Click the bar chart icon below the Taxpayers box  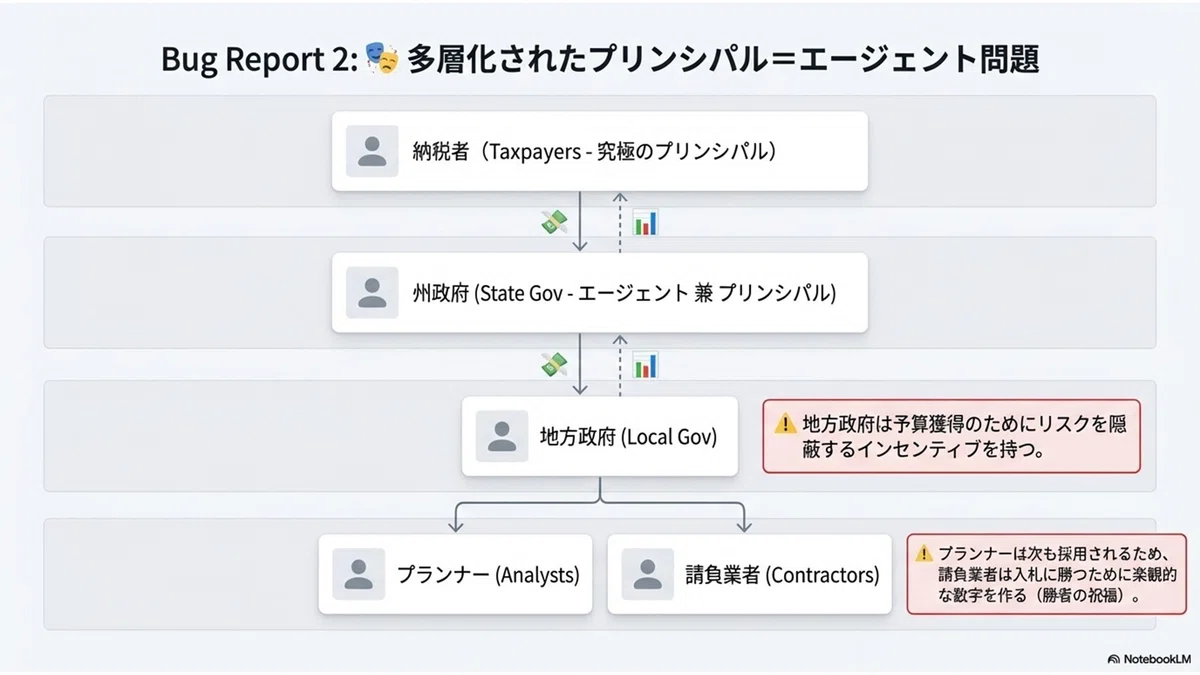coord(646,223)
